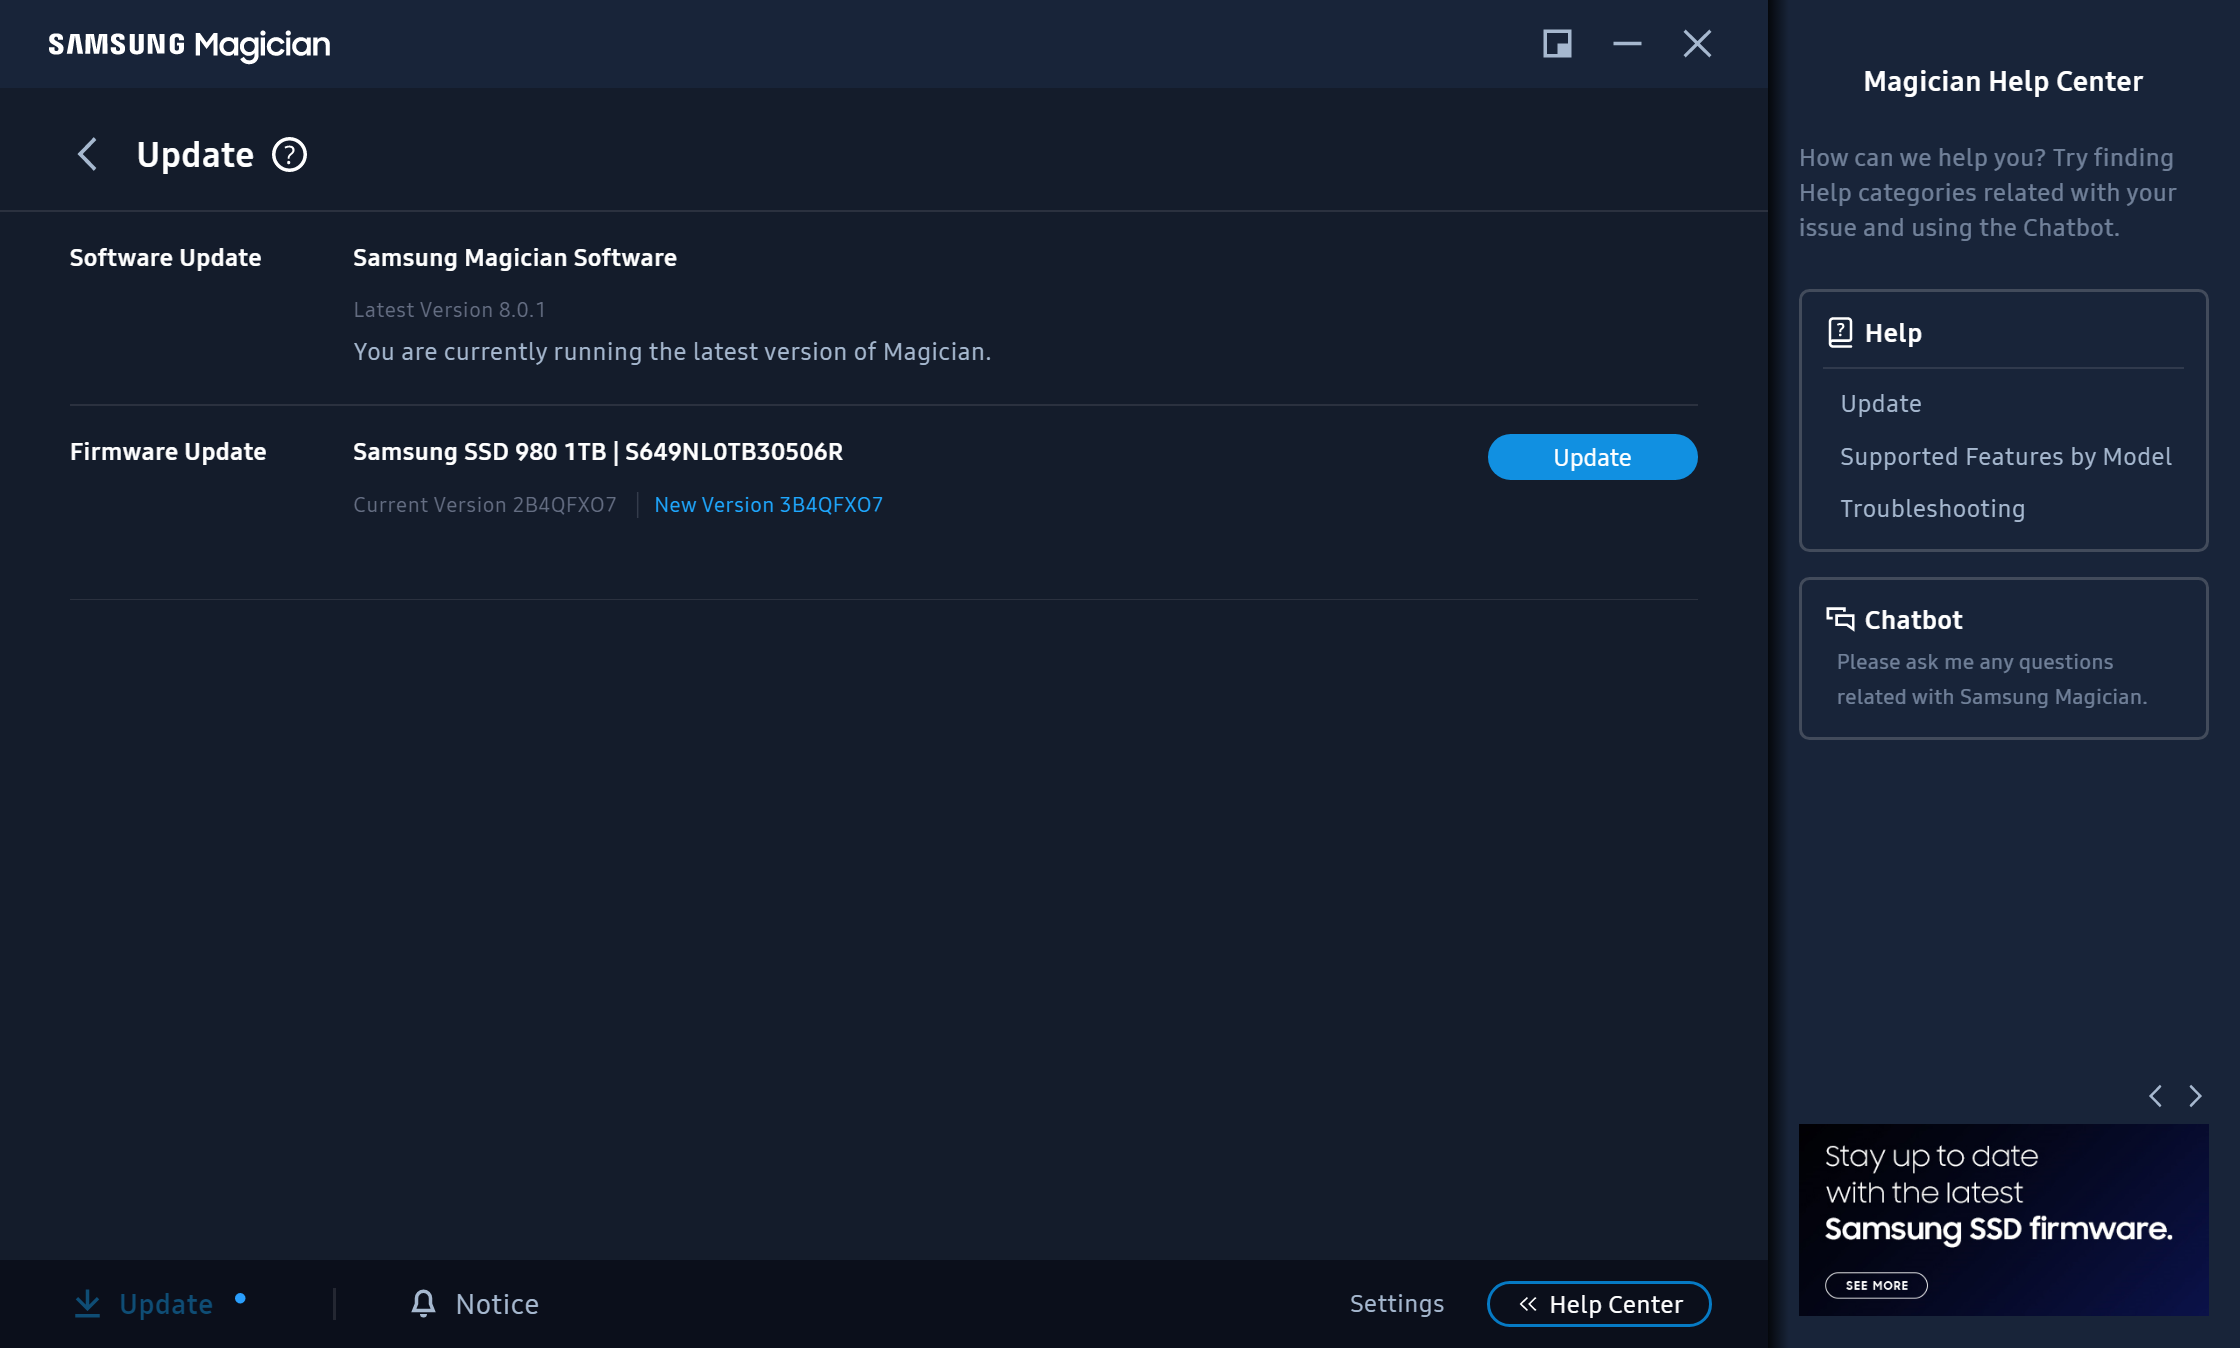The height and width of the screenshot is (1348, 2240).
Task: Click the mini-mode window icon in title bar
Action: (x=1557, y=44)
